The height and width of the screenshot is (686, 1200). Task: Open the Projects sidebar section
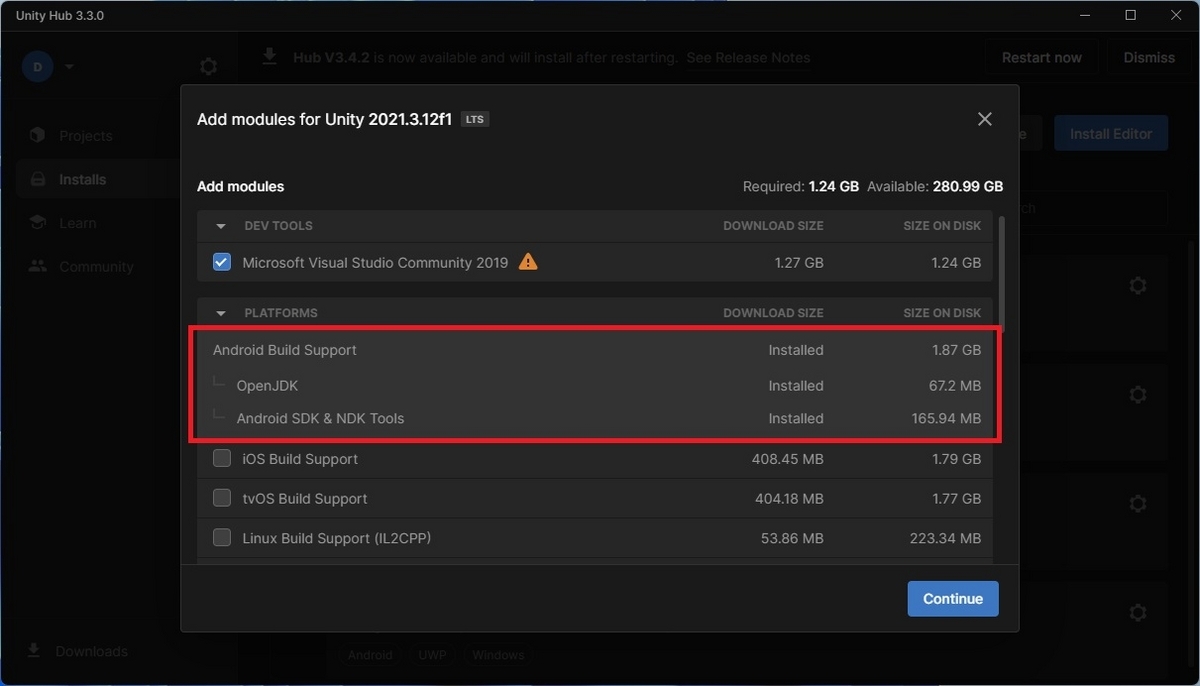[x=86, y=136]
